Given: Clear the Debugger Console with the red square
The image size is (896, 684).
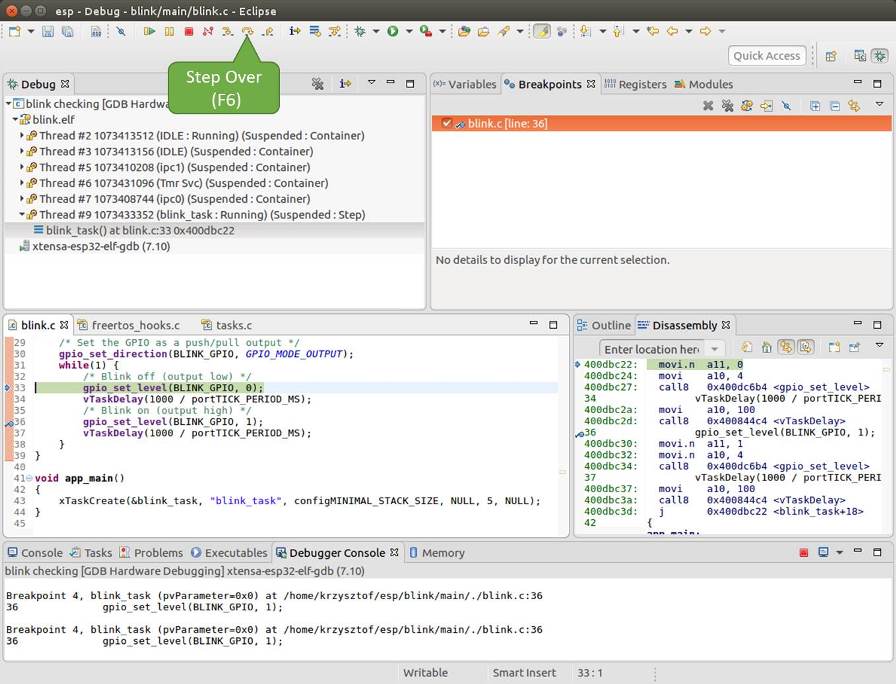Looking at the screenshot, I should pos(803,553).
